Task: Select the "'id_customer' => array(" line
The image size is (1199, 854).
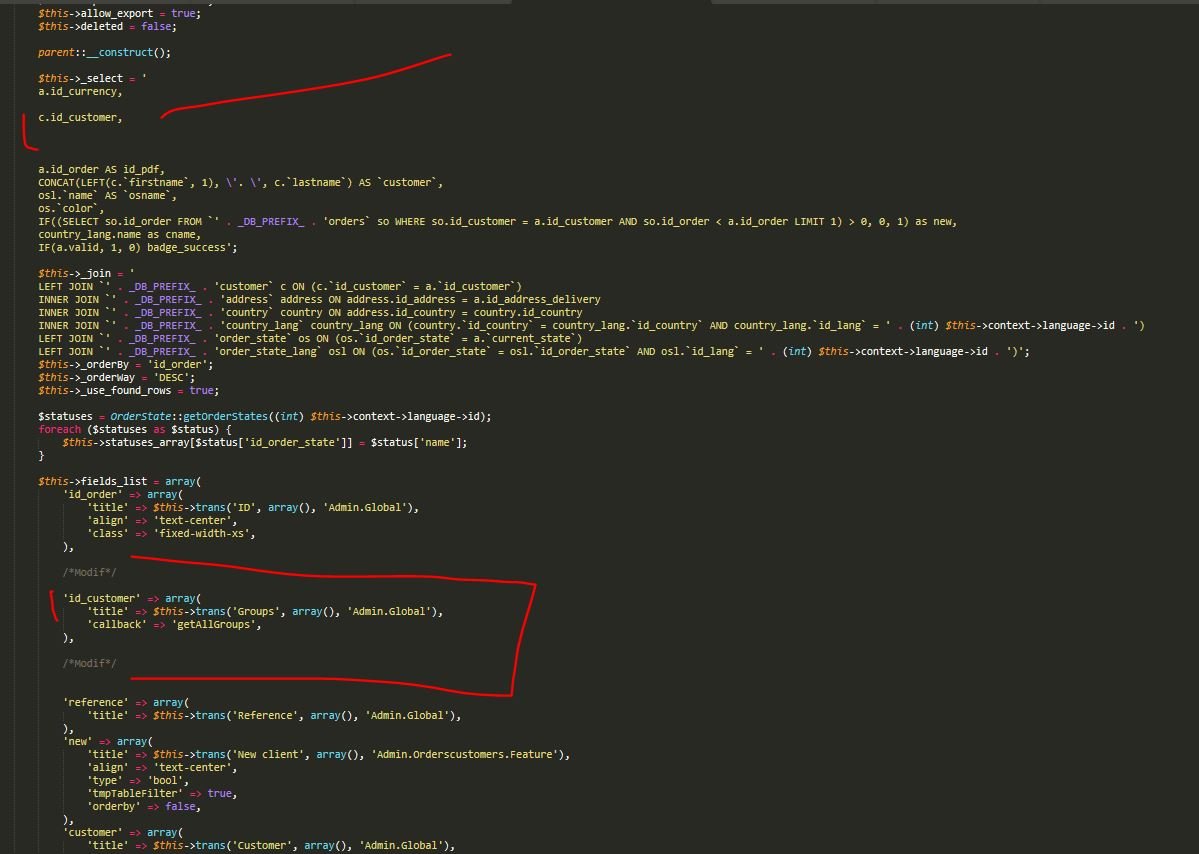Action: [132, 599]
